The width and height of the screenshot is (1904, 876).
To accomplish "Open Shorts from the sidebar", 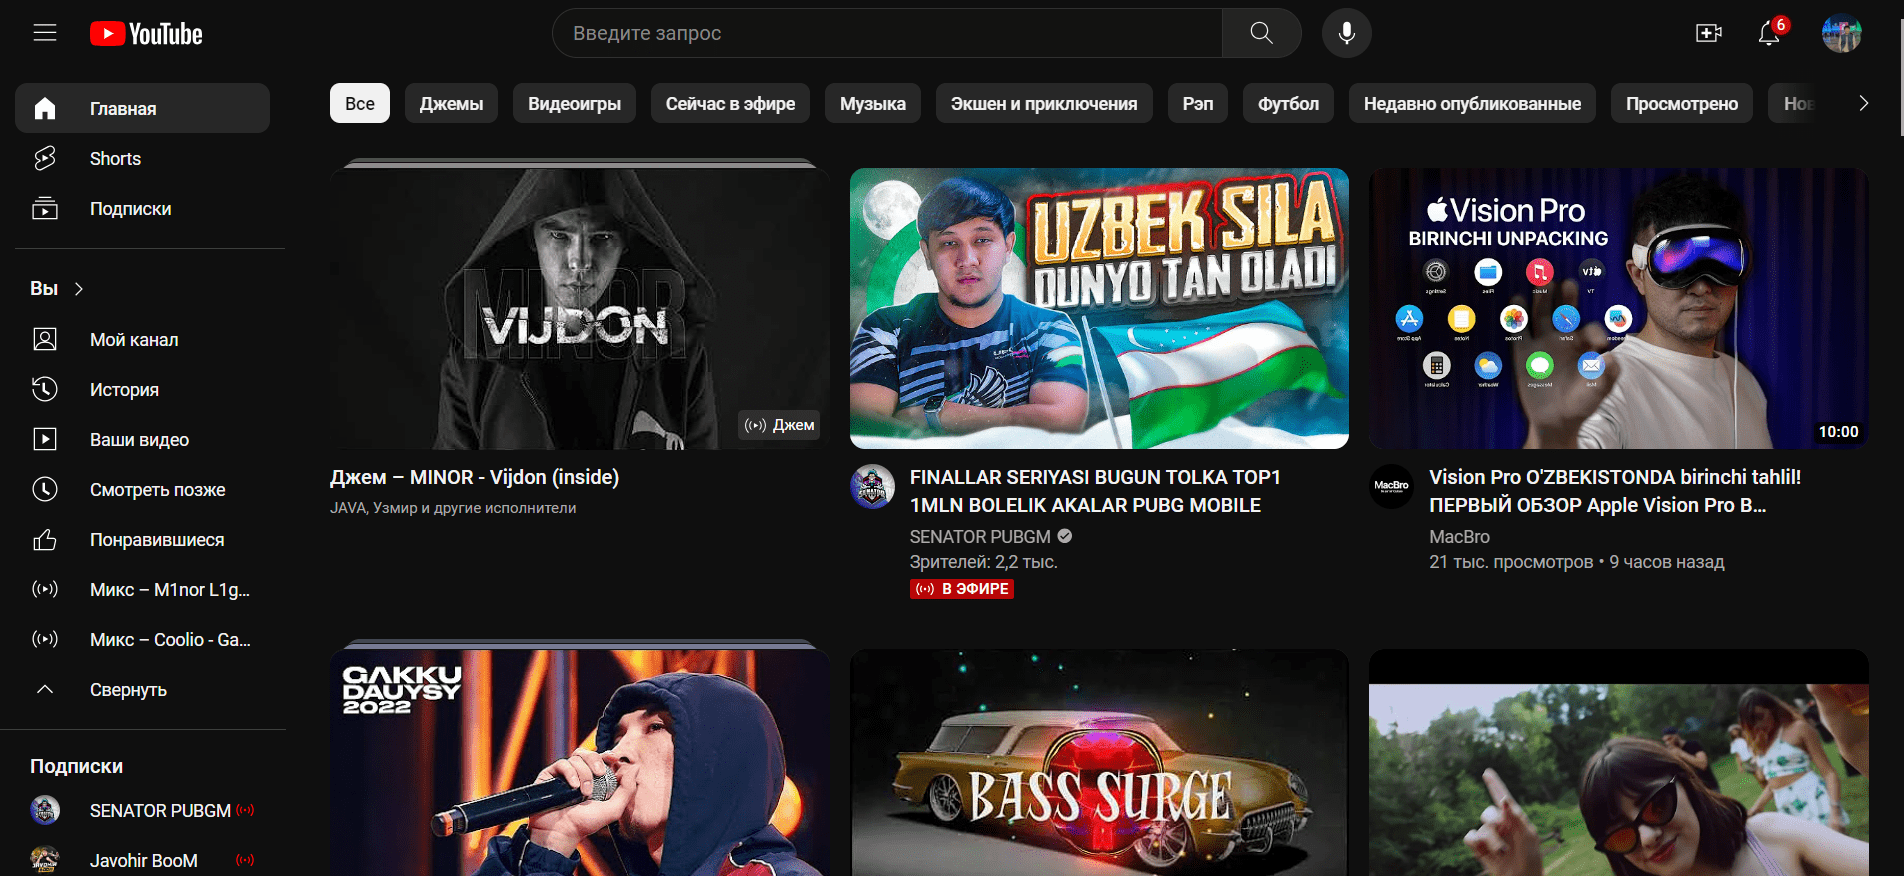I will click(142, 158).
